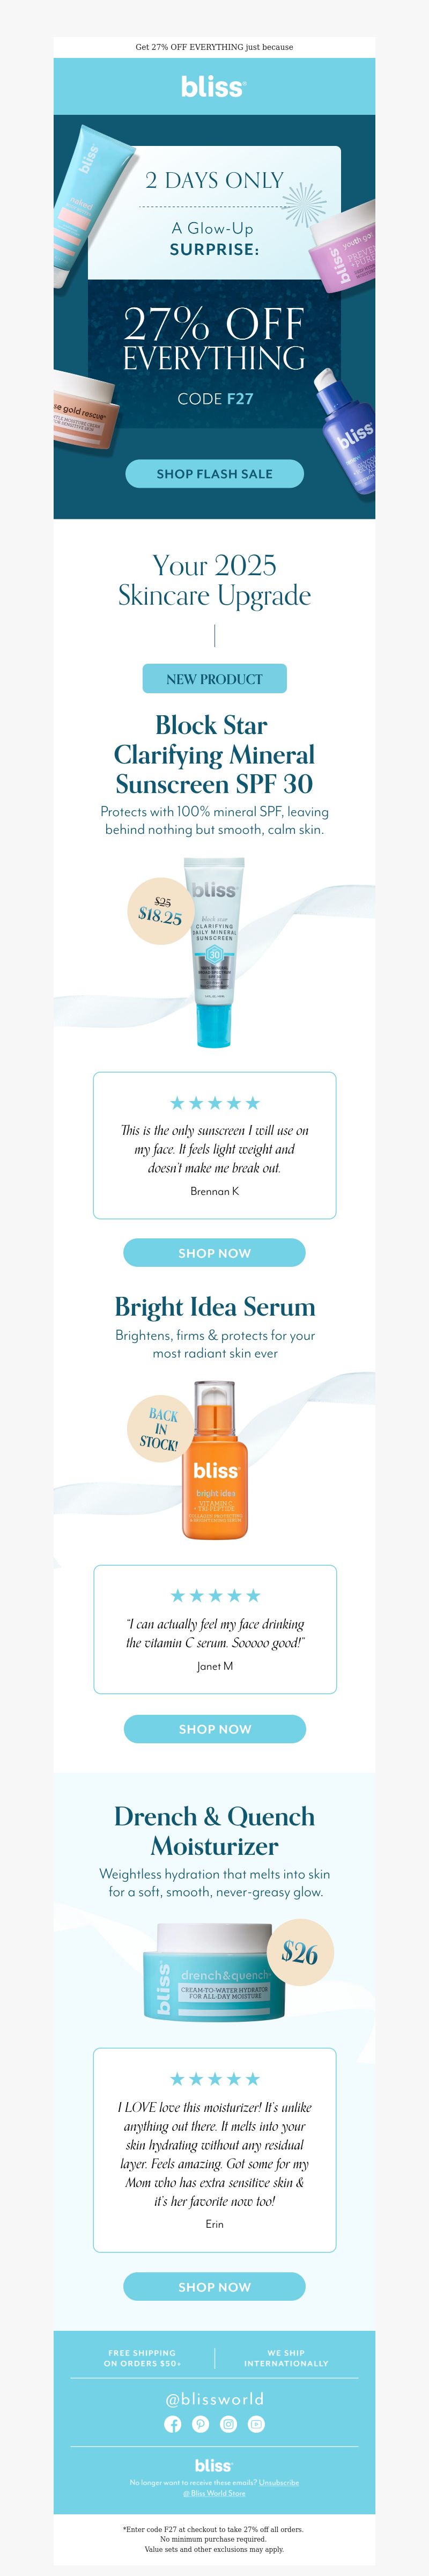The width and height of the screenshot is (429, 2576).
Task: Open the YouTube icon in footer
Action: 256,2424
